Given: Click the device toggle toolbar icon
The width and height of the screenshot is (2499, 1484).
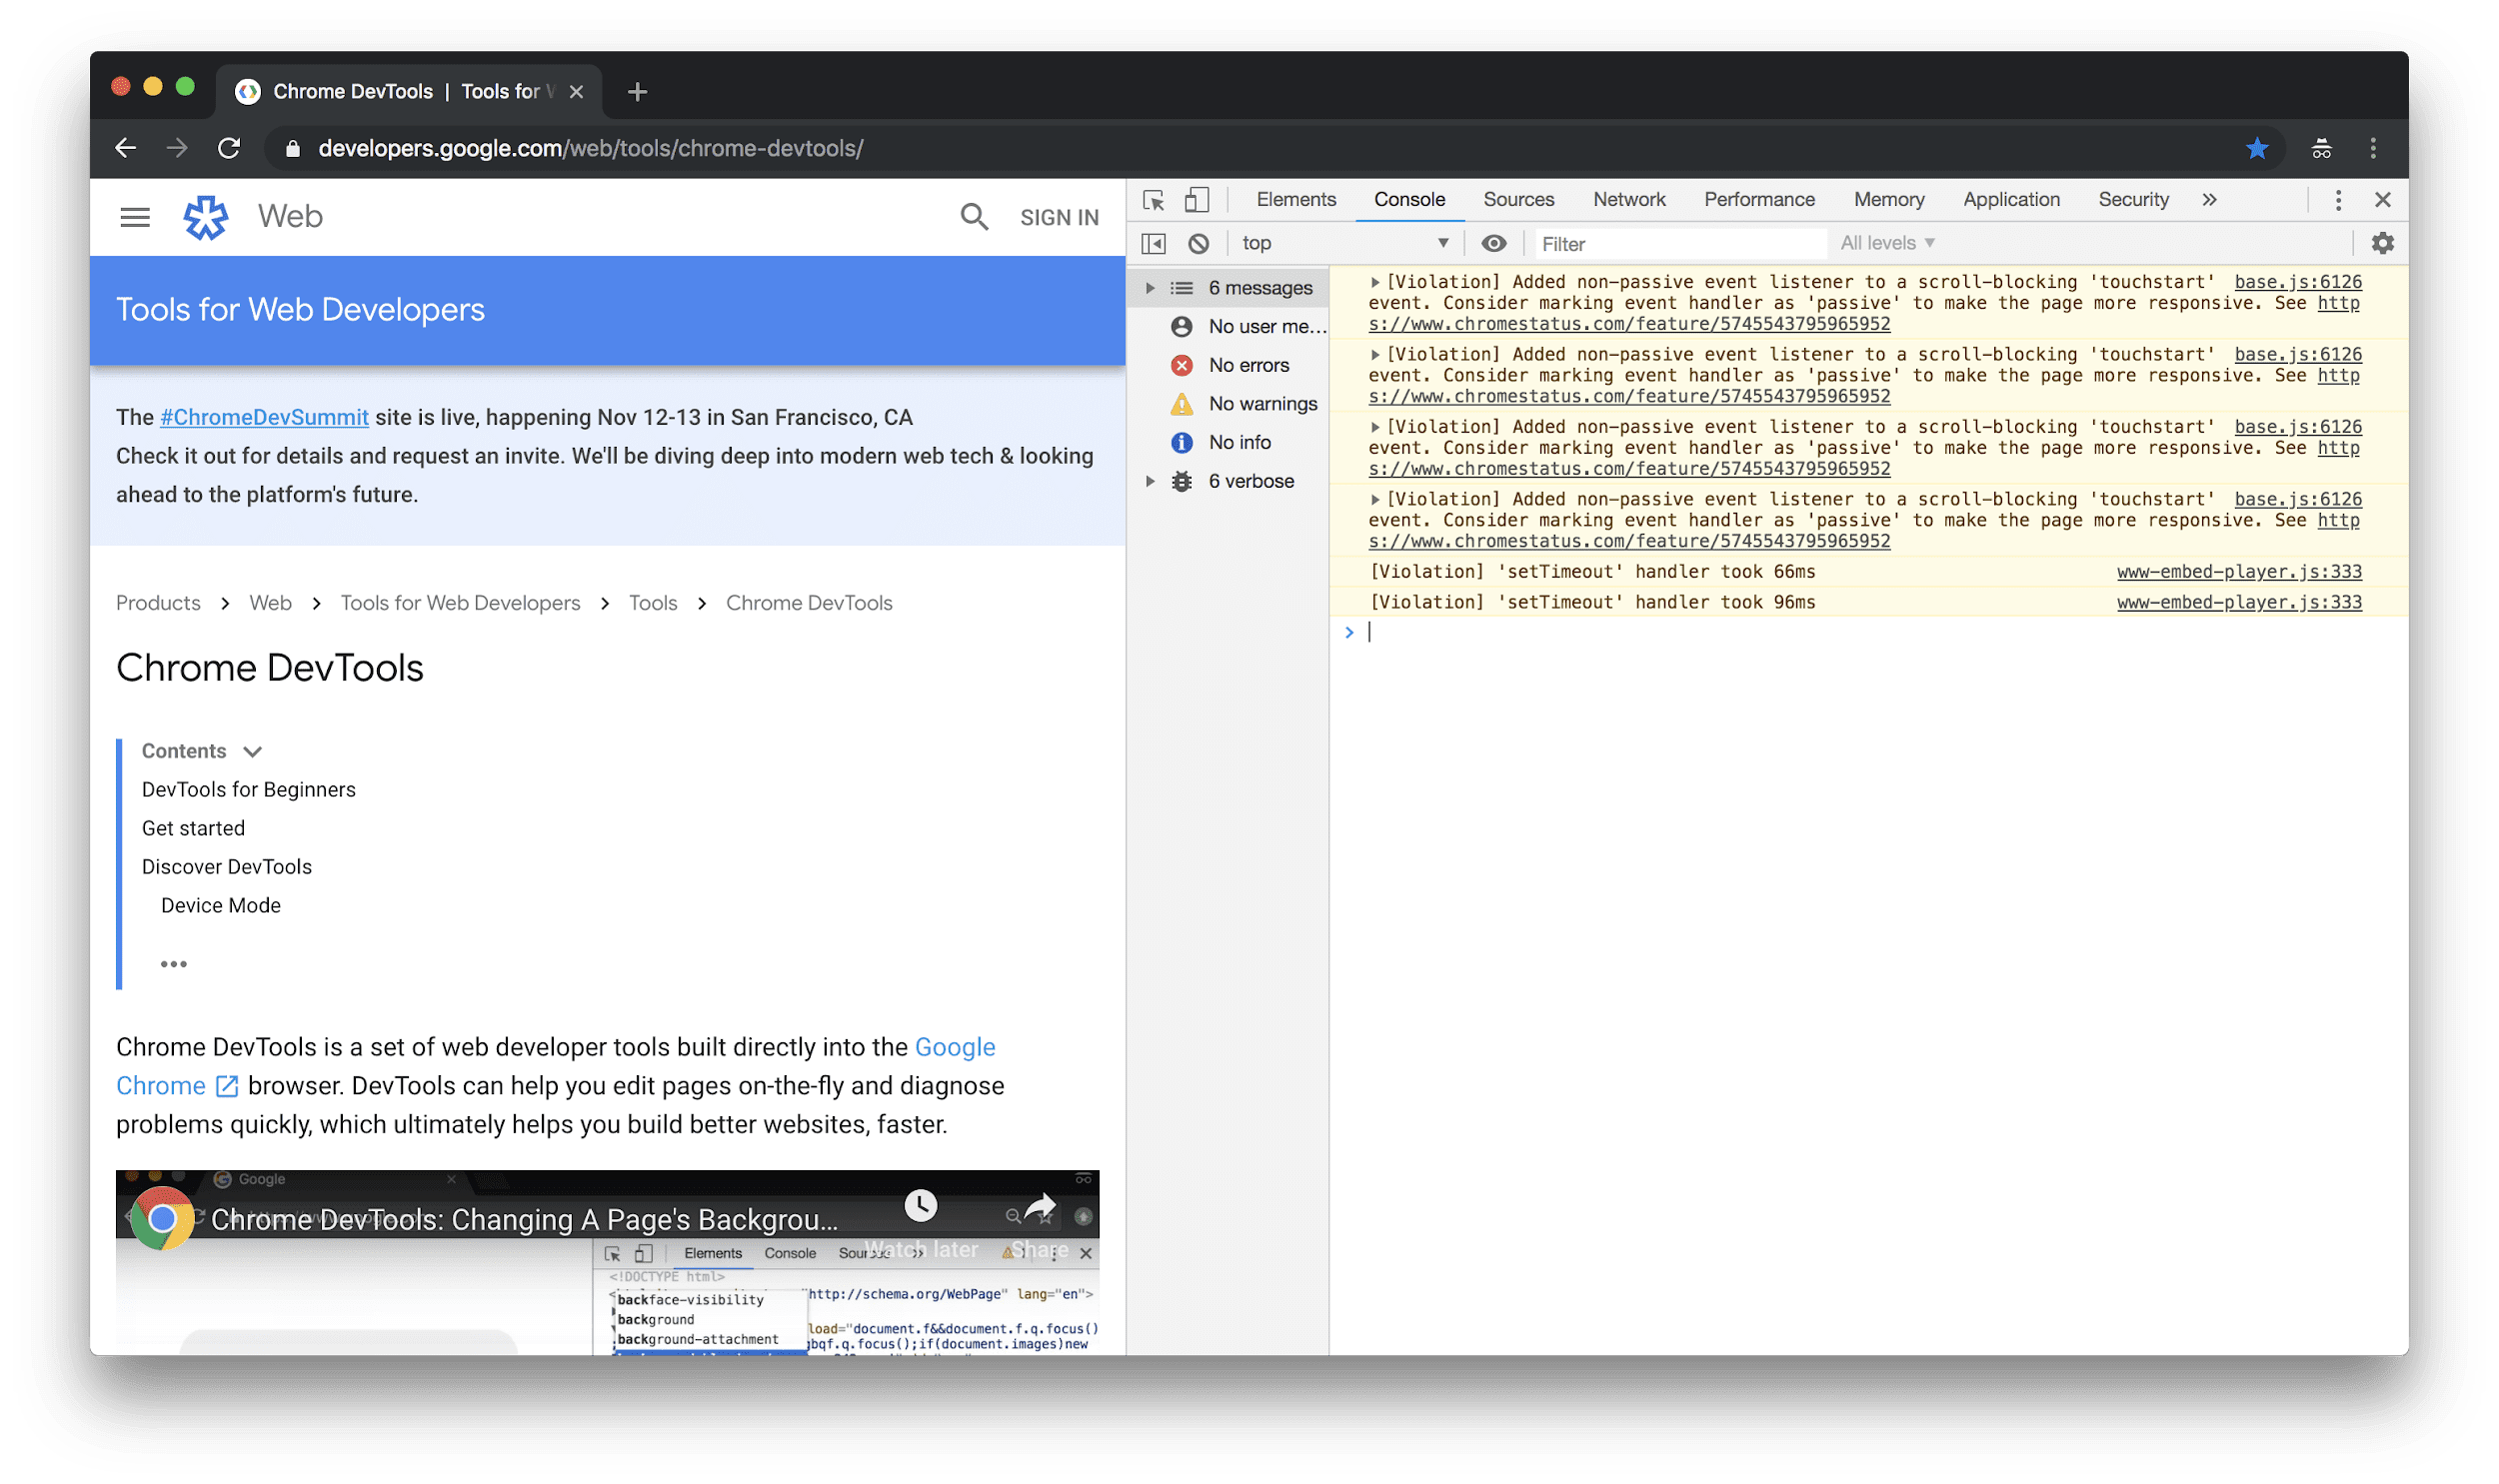Looking at the screenshot, I should [x=1195, y=198].
